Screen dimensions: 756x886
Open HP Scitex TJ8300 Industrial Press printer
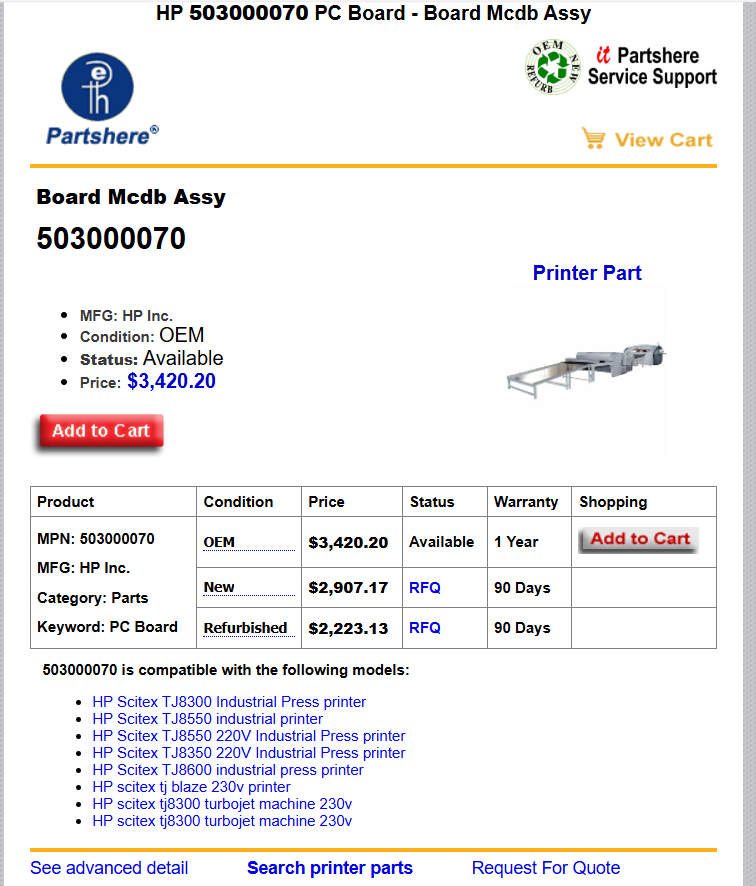[229, 702]
